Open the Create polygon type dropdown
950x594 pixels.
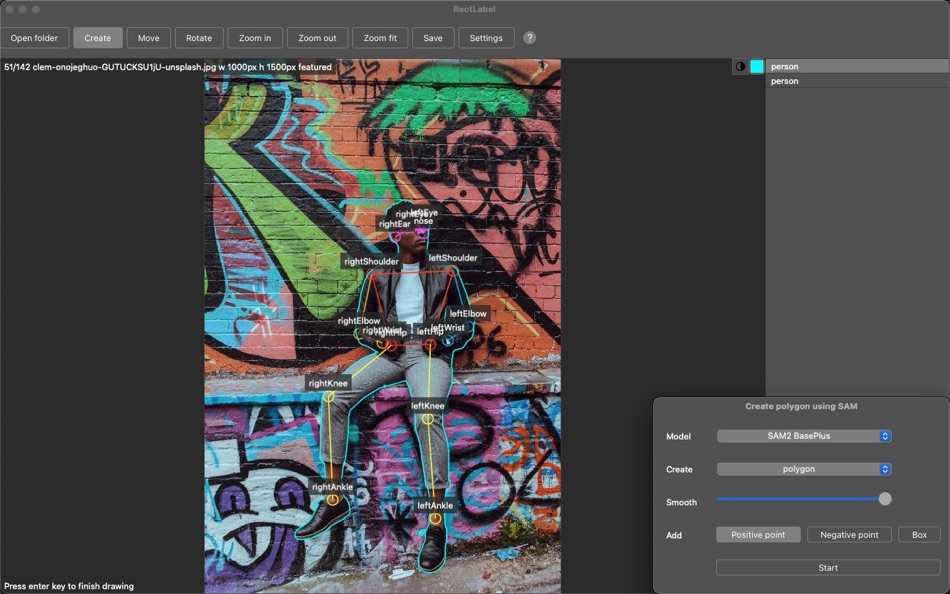pos(804,469)
